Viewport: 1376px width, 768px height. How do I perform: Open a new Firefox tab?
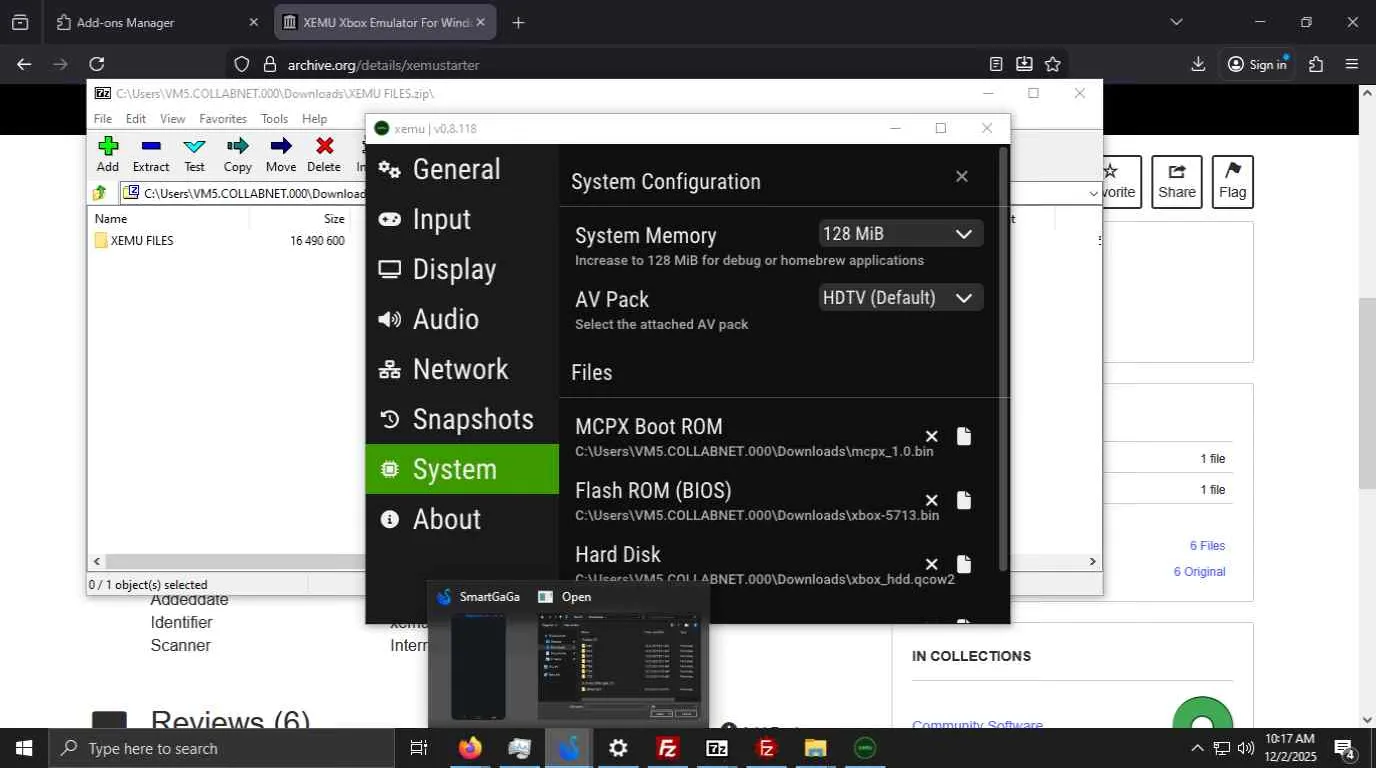pos(518,22)
